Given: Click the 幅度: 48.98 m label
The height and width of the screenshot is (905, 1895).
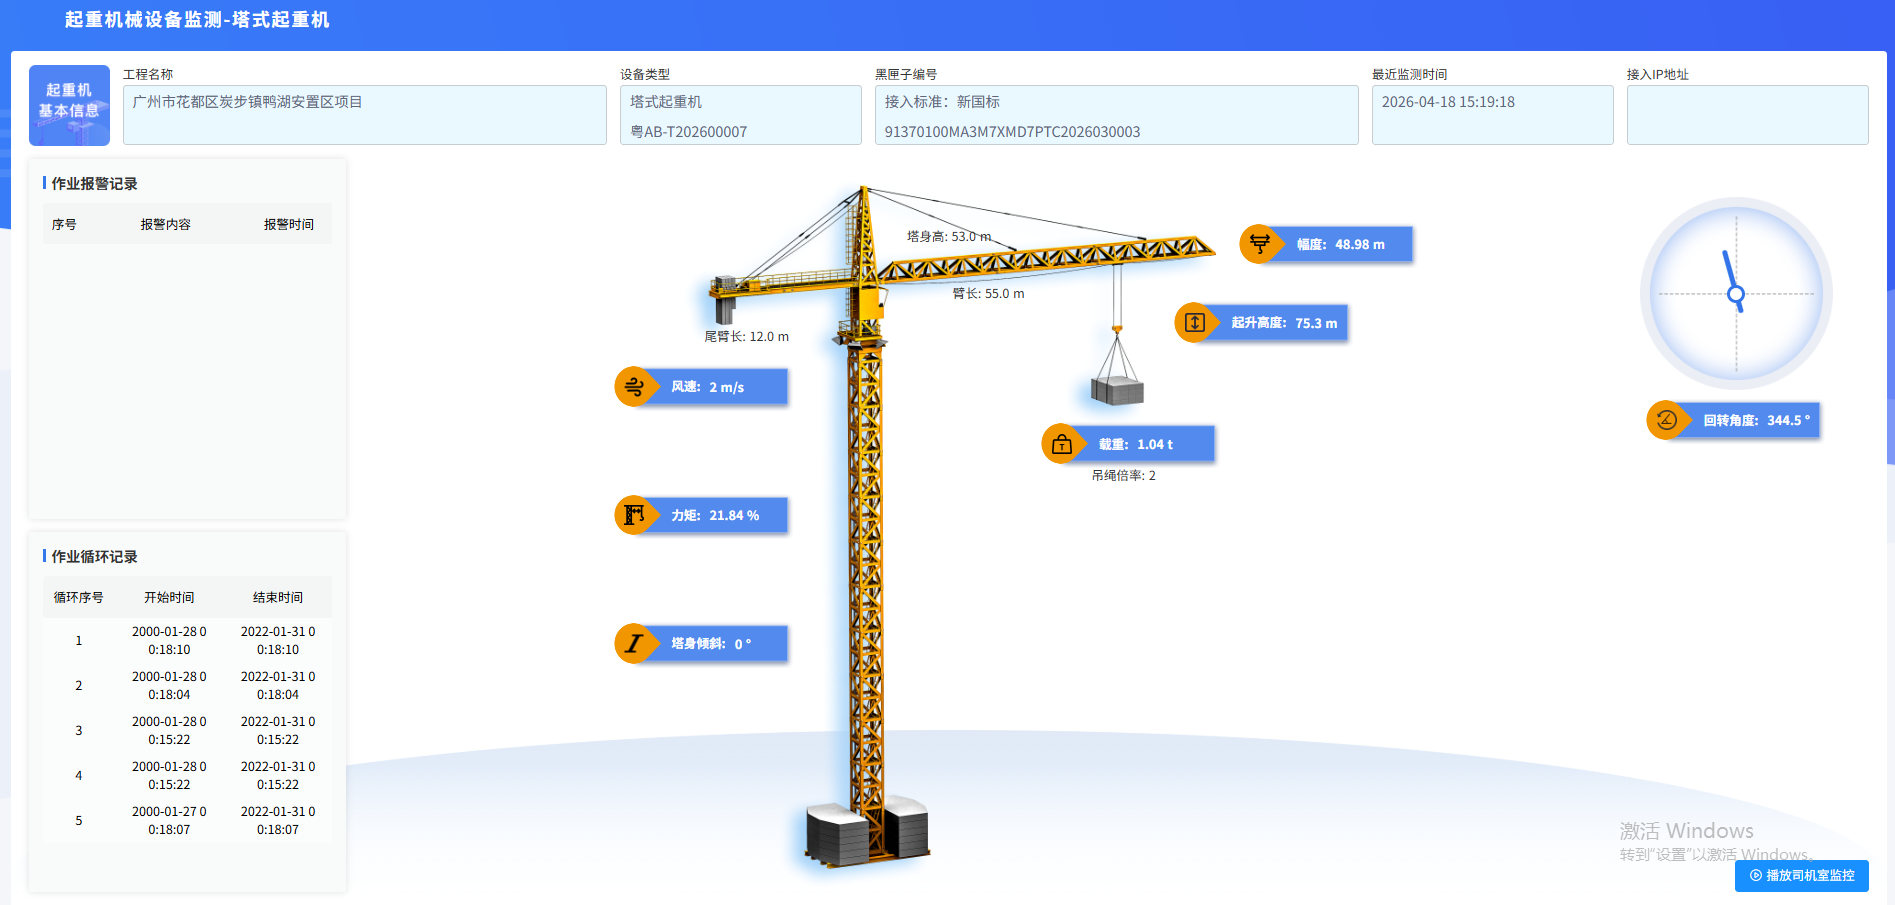Looking at the screenshot, I should click(1341, 244).
